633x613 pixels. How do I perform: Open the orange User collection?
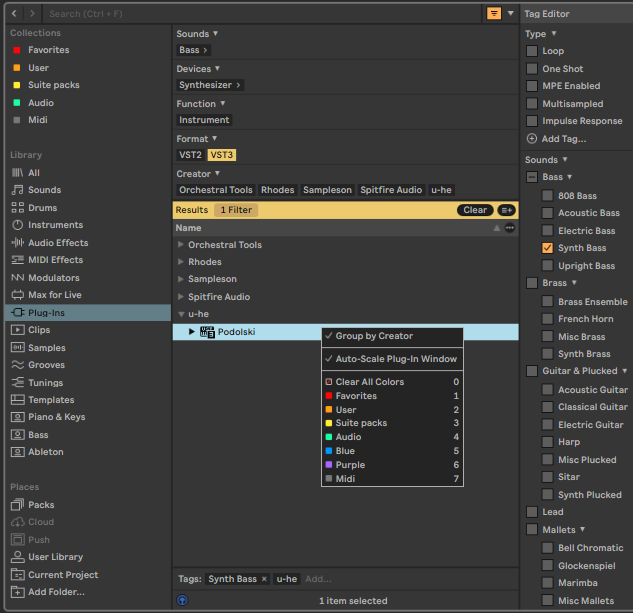coord(31,68)
